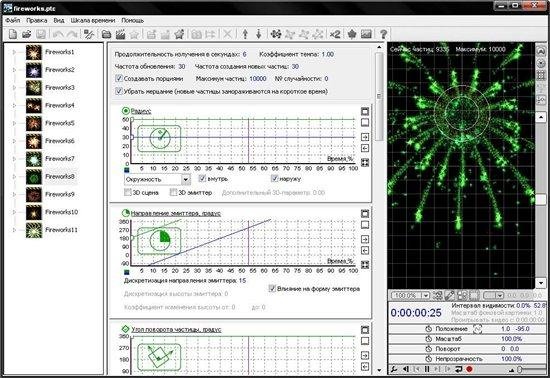Select the Fireworks7 item in the tree
Viewport: 550px width, 378px height.
(x=60, y=158)
